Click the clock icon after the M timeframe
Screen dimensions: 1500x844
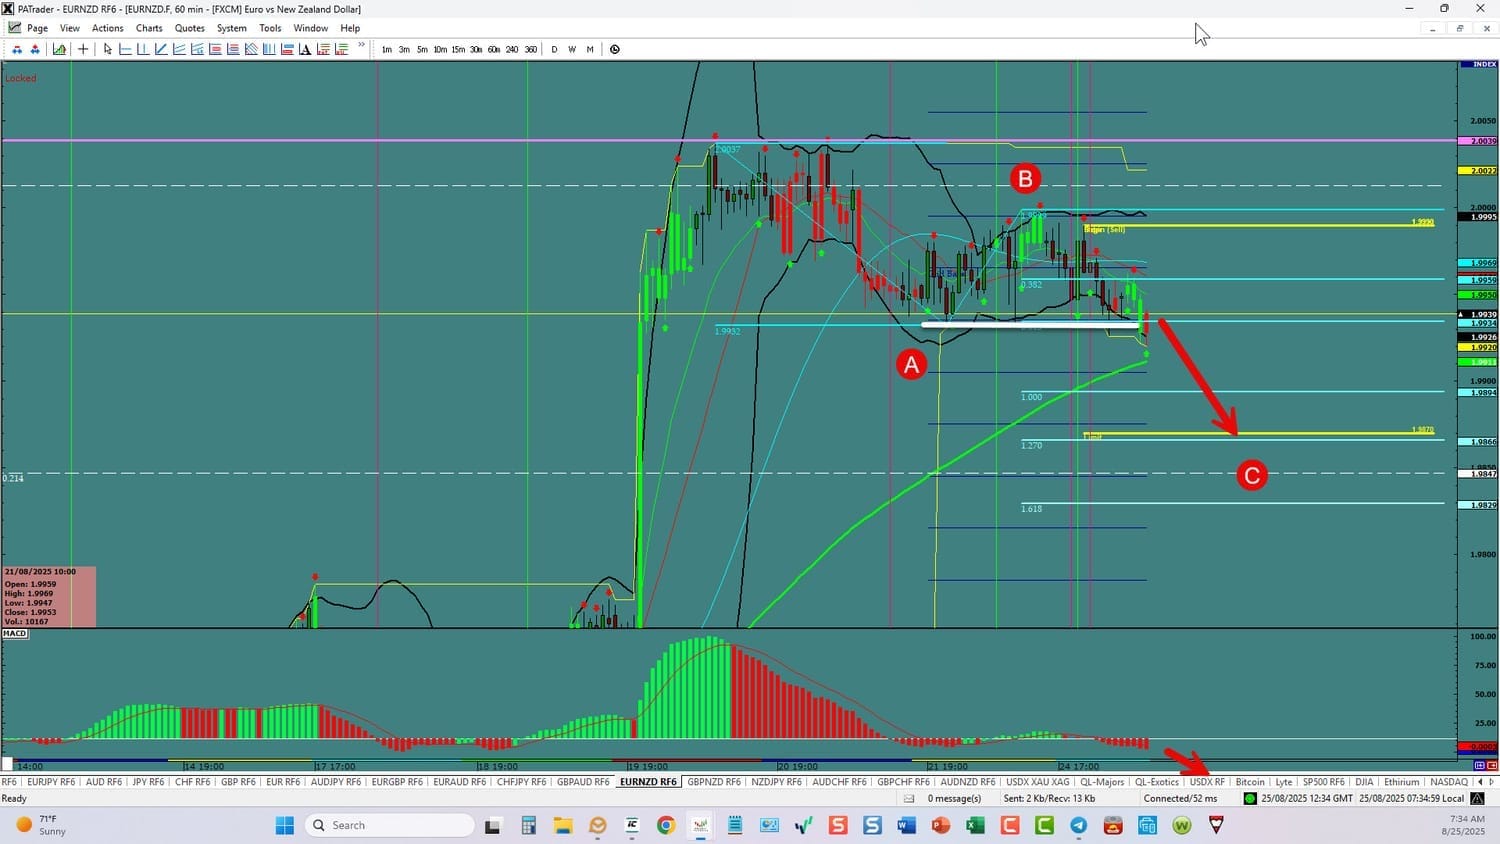pyautogui.click(x=615, y=49)
